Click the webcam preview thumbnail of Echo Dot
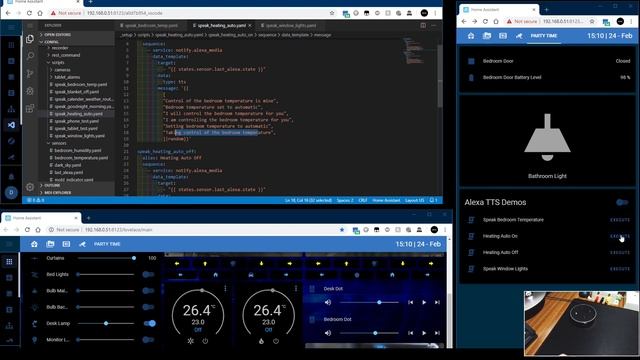 (582, 323)
